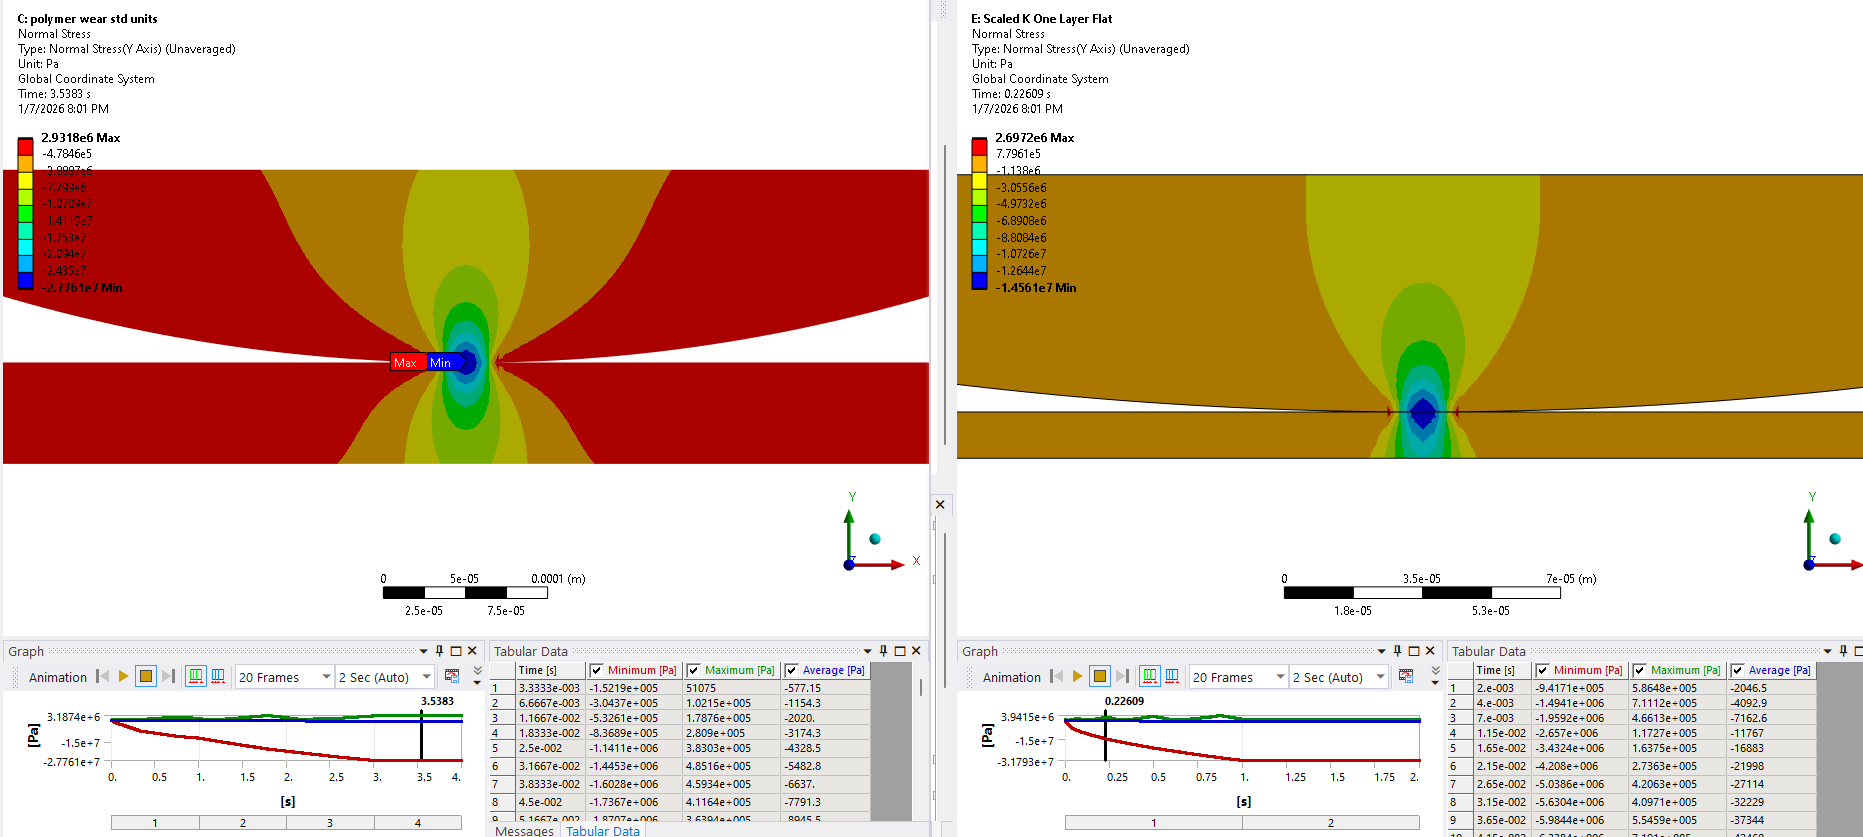Click next frame button in right animation toolbar

tap(1122, 677)
